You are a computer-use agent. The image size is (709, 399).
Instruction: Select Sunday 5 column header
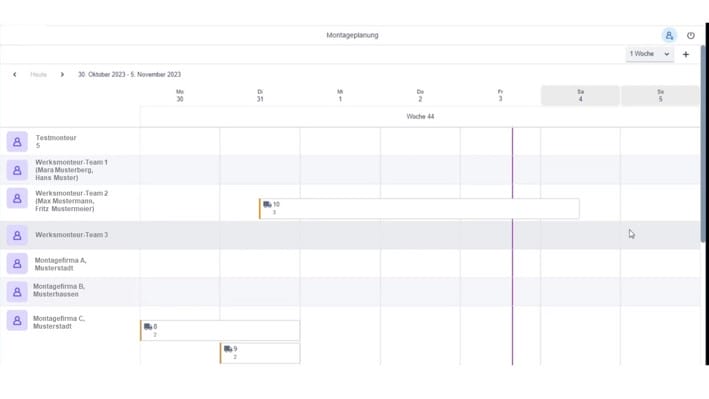660,95
